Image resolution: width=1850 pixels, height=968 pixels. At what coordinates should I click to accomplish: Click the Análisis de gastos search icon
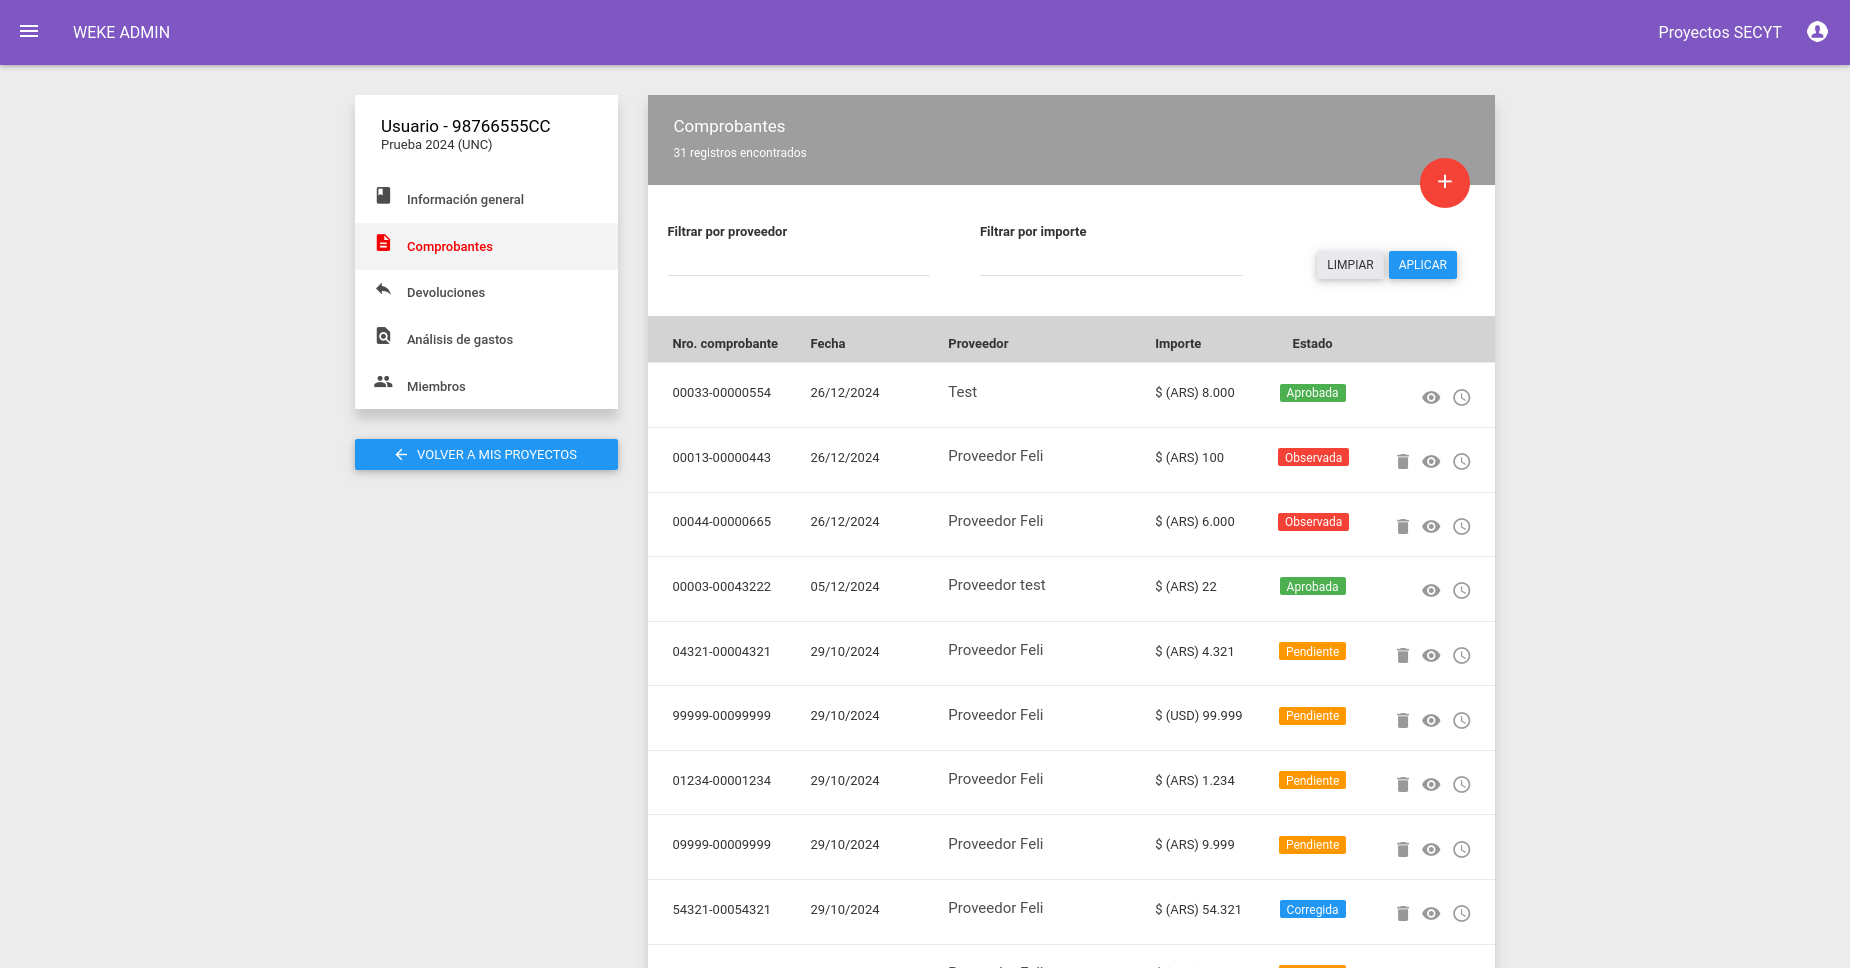point(383,336)
